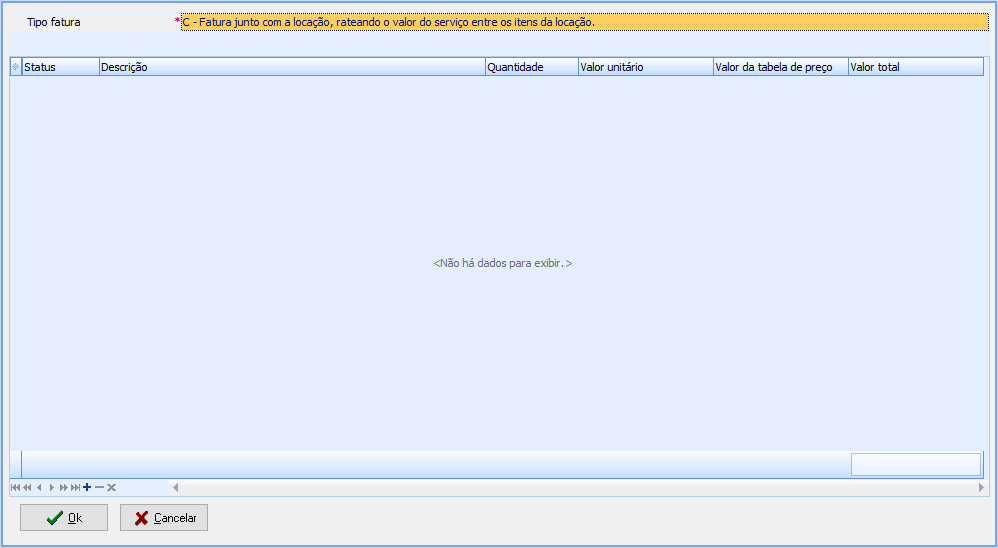Sort by Descrição column header
The height and width of the screenshot is (548, 998).
[x=292, y=67]
